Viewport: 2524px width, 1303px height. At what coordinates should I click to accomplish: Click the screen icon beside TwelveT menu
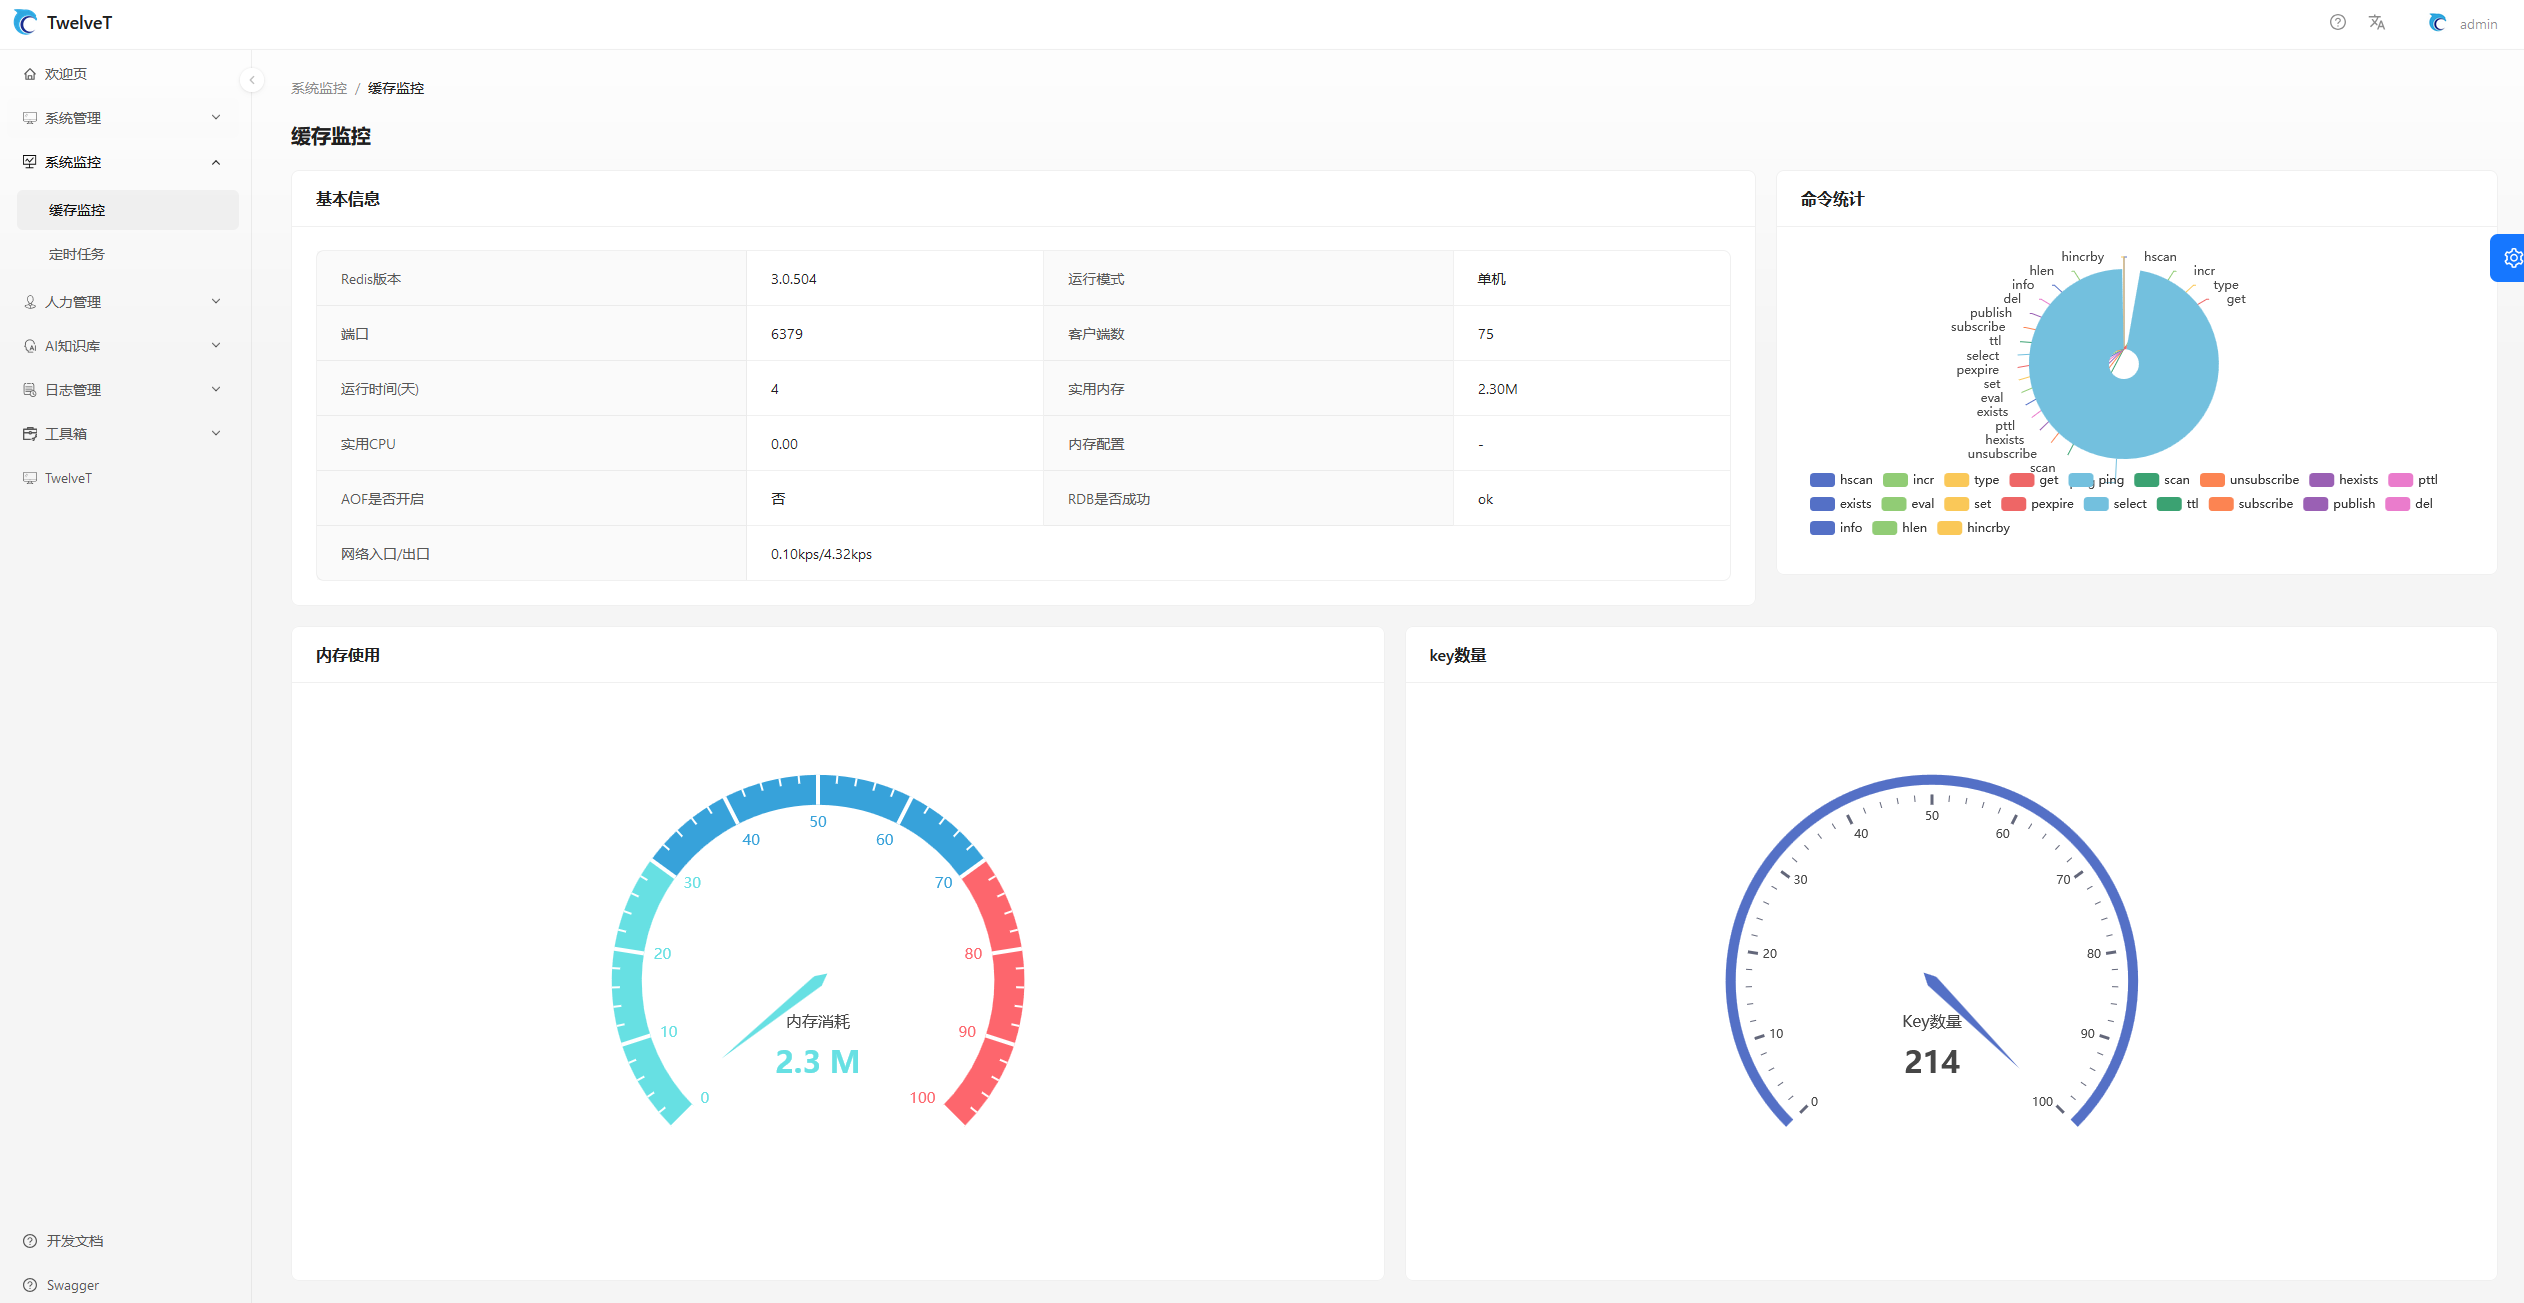click(30, 478)
